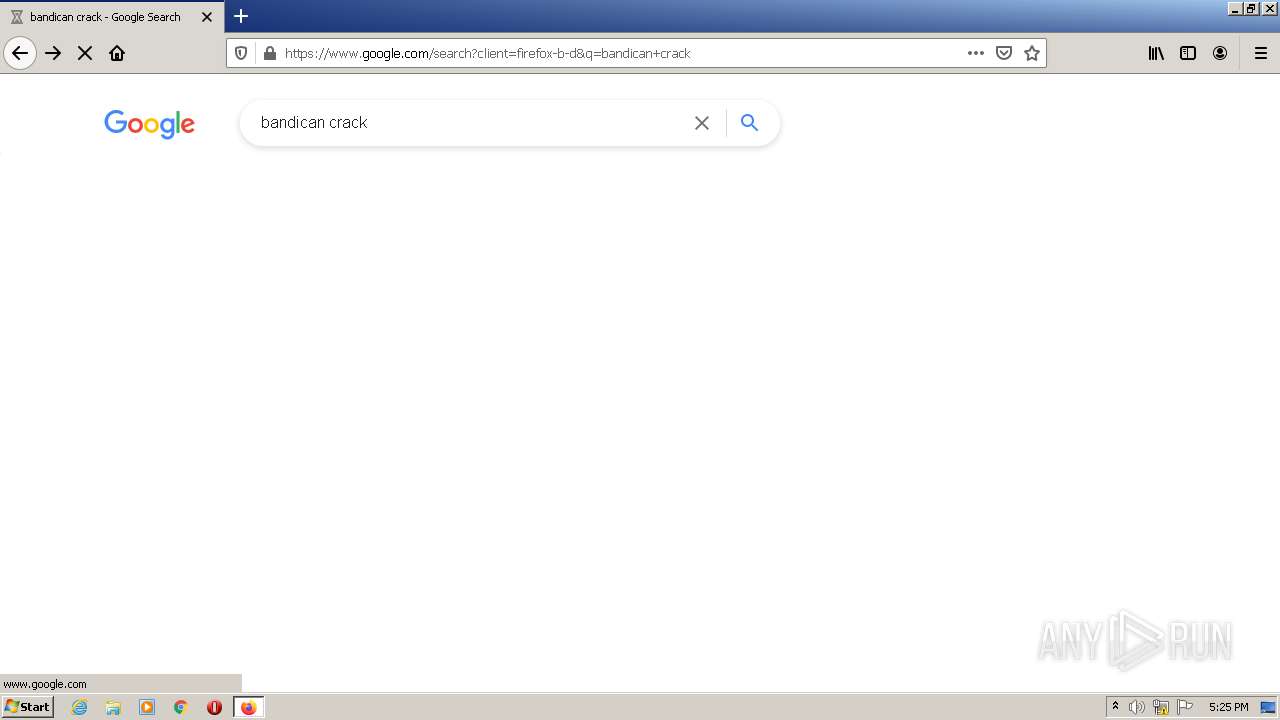Show the sidebars panel
The image size is (1280, 720).
coord(1188,53)
